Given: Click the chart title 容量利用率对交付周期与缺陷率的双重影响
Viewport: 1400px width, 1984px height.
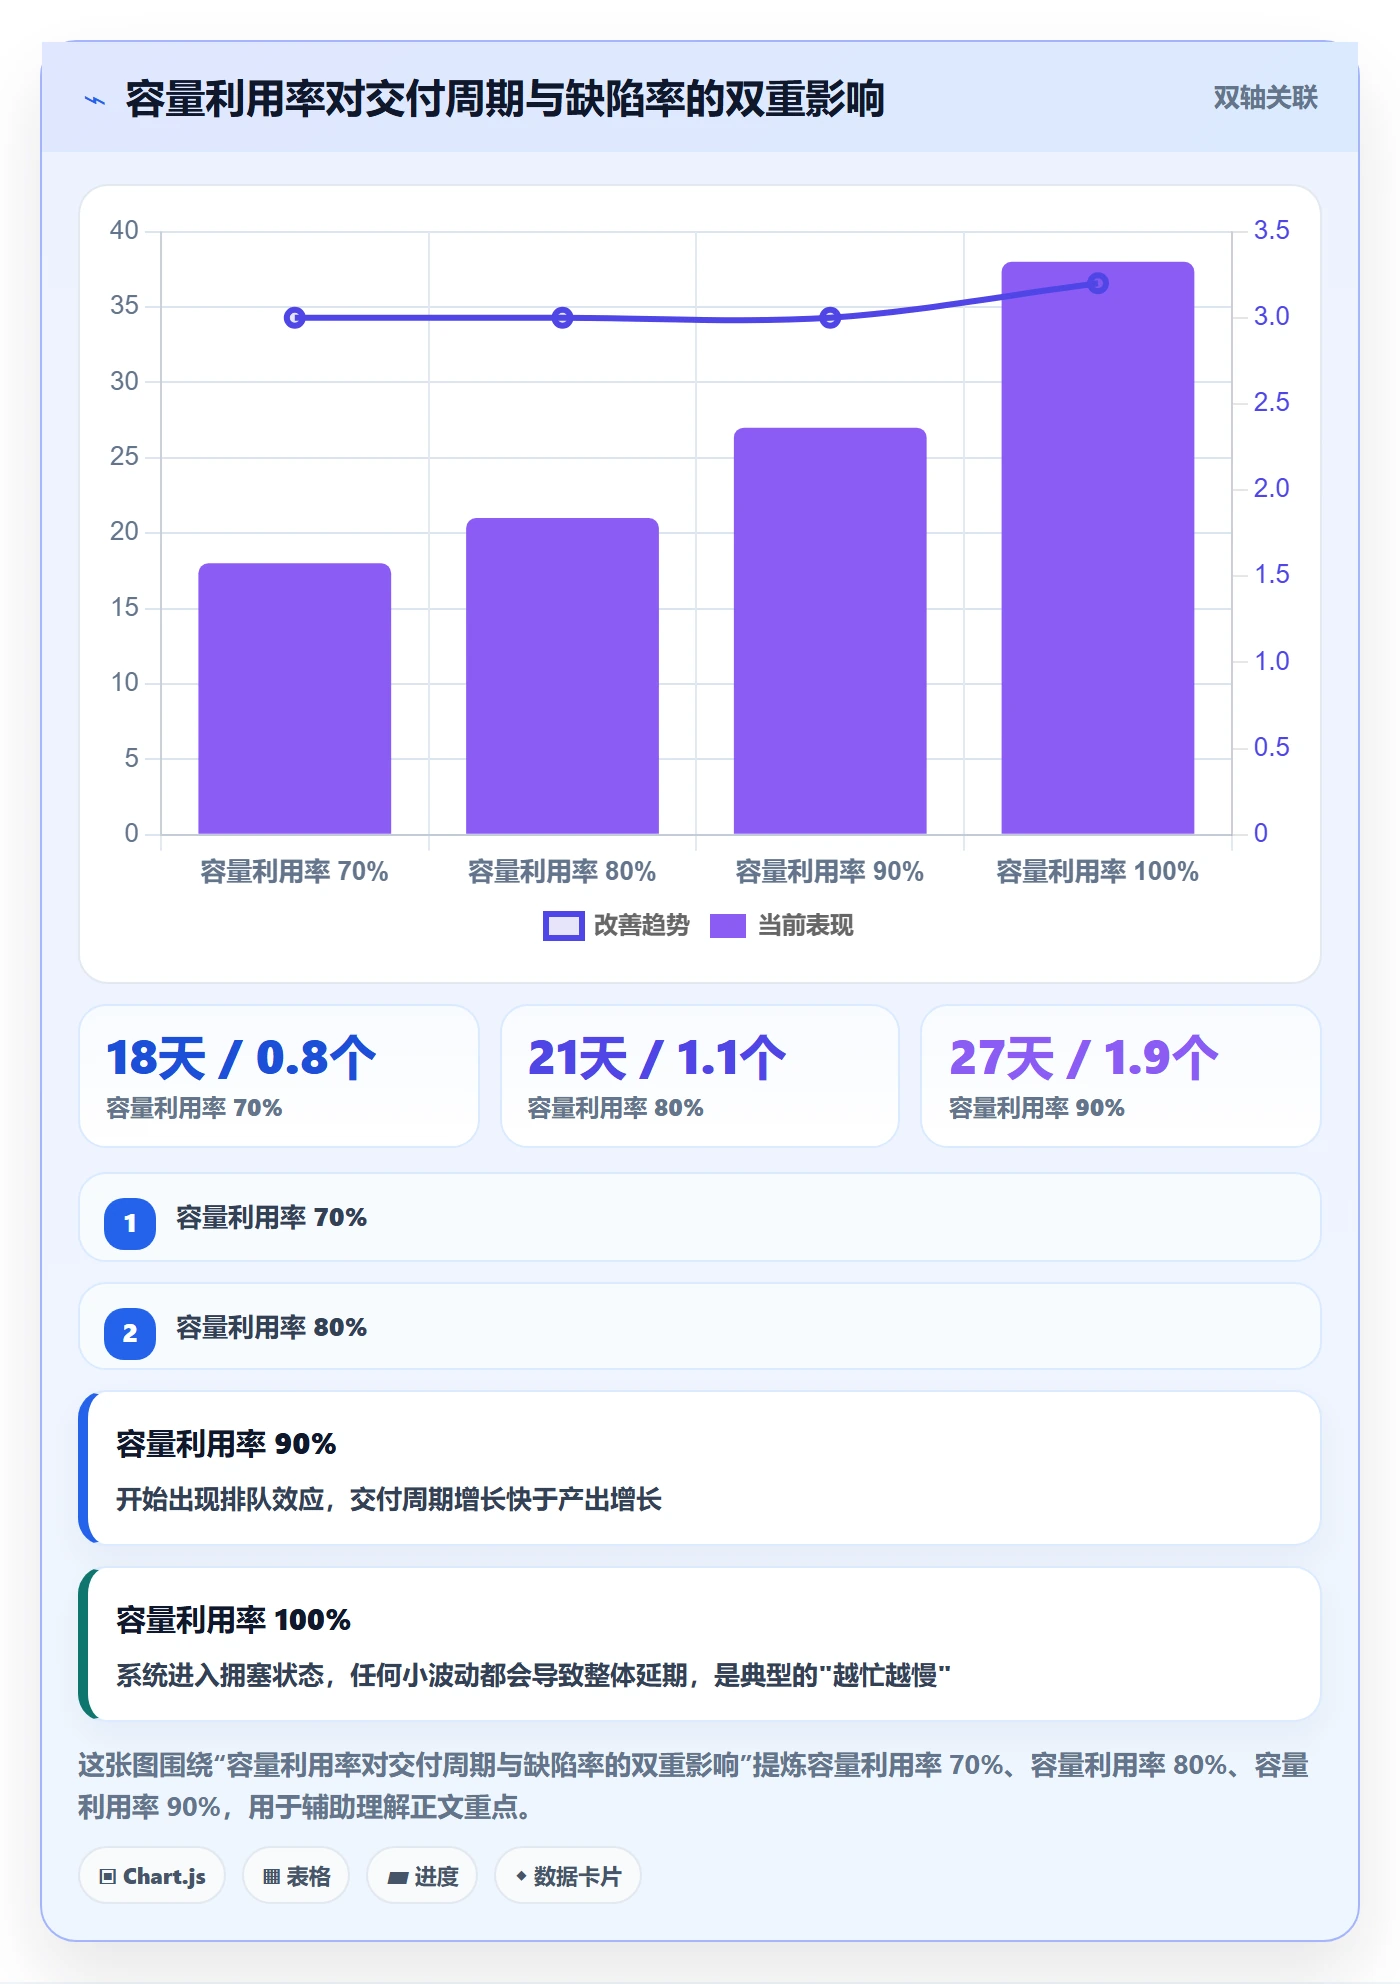Looking at the screenshot, I should click(x=505, y=100).
